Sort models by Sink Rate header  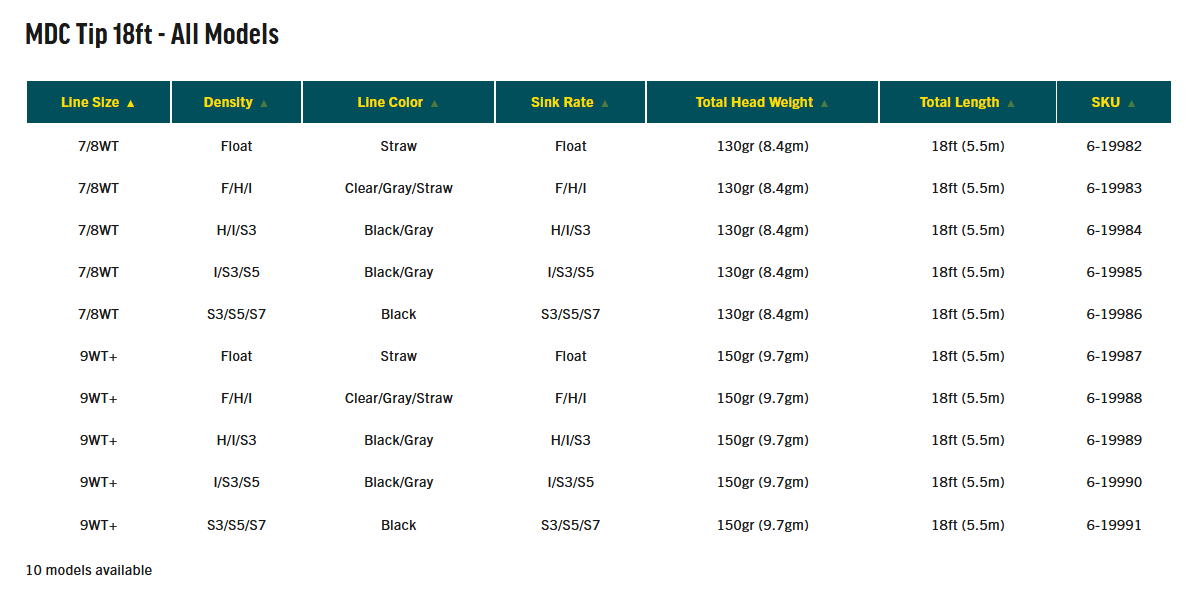(x=562, y=102)
